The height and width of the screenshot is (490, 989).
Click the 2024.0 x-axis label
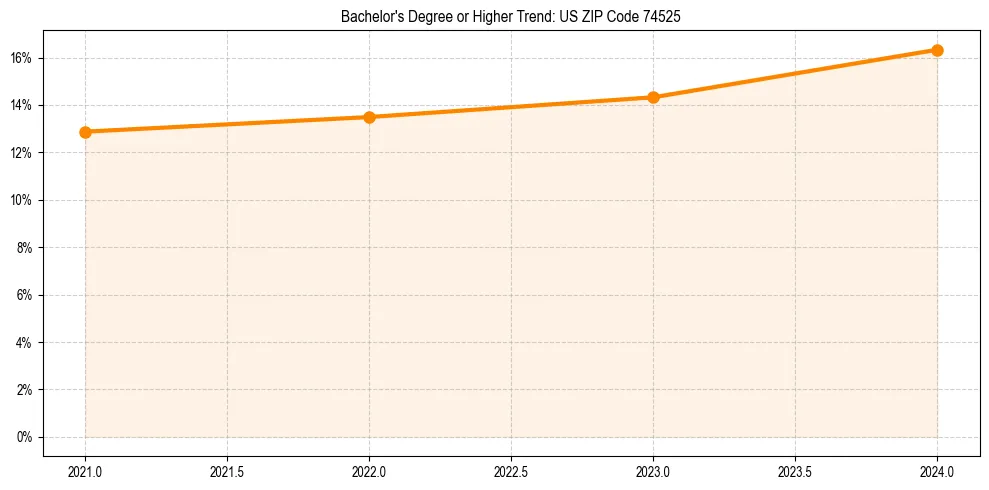click(937, 471)
